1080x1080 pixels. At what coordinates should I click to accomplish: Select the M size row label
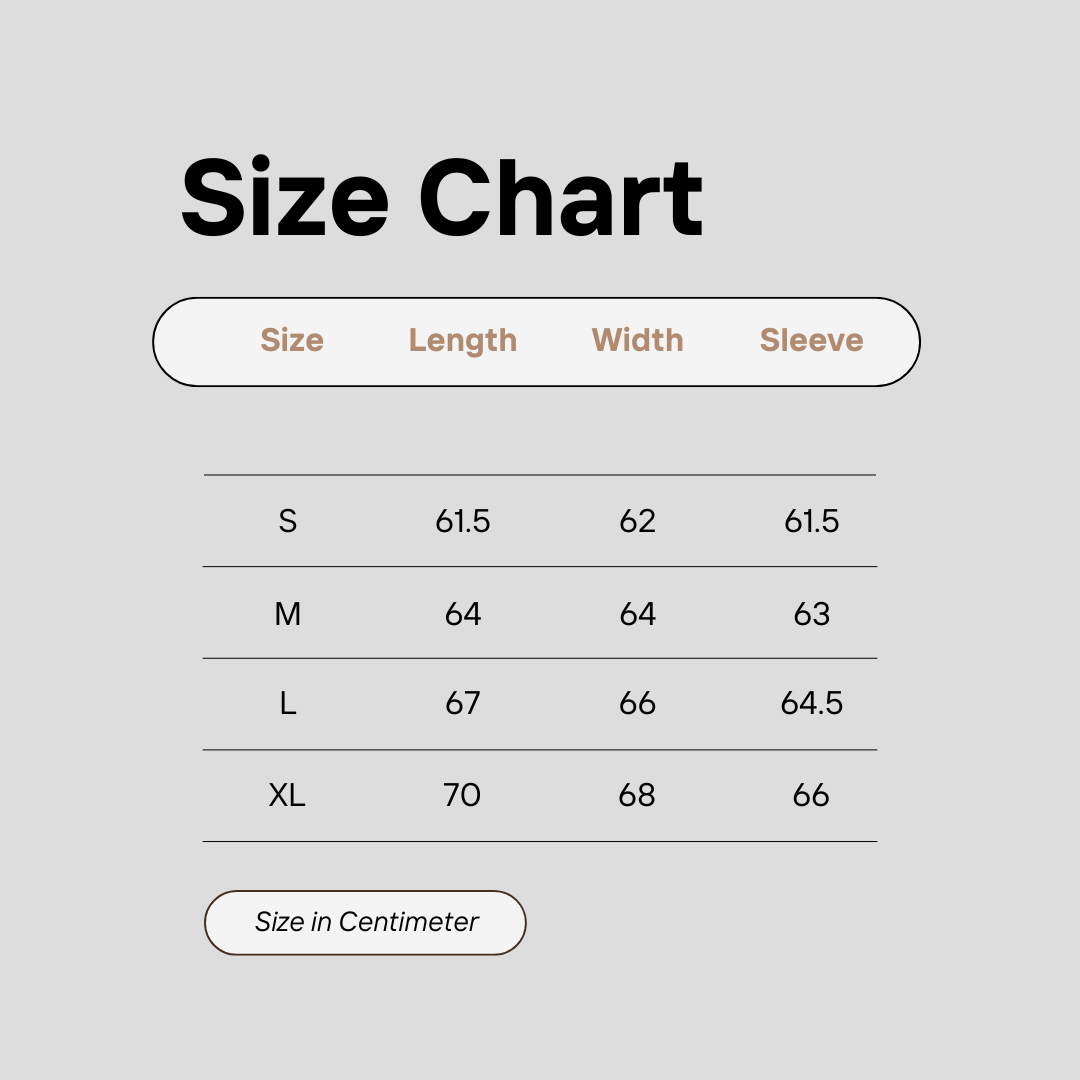(x=288, y=614)
